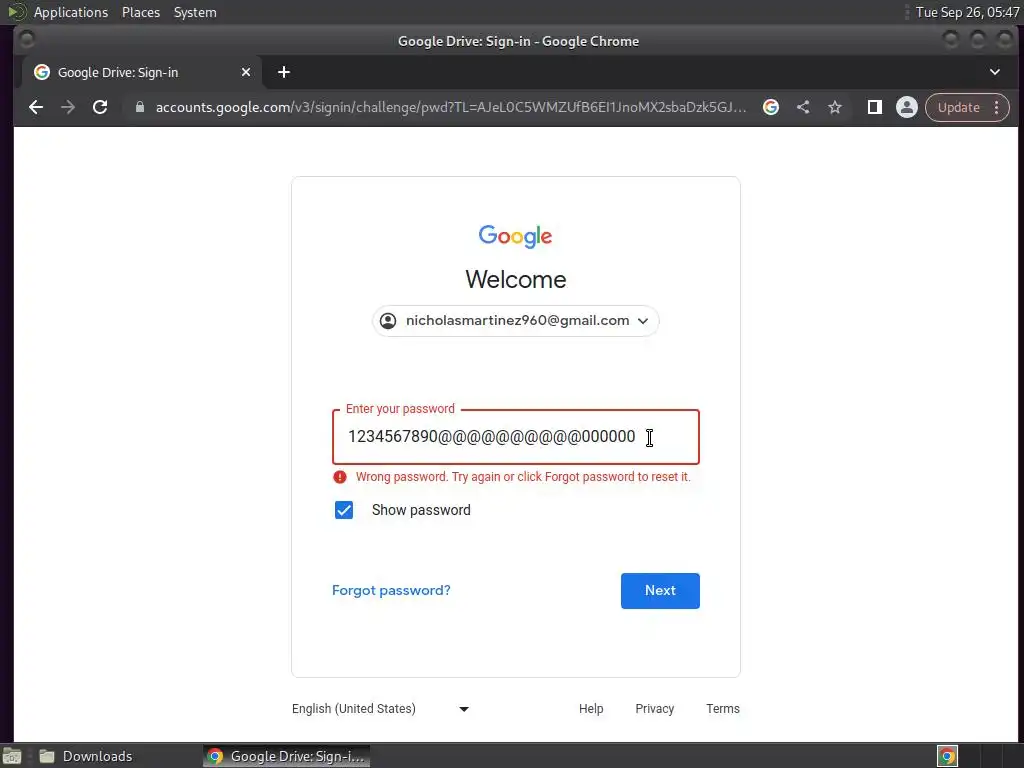Screen dimensions: 1024x768
Task: Open Chrome three-dot menu
Action: pos(997,107)
